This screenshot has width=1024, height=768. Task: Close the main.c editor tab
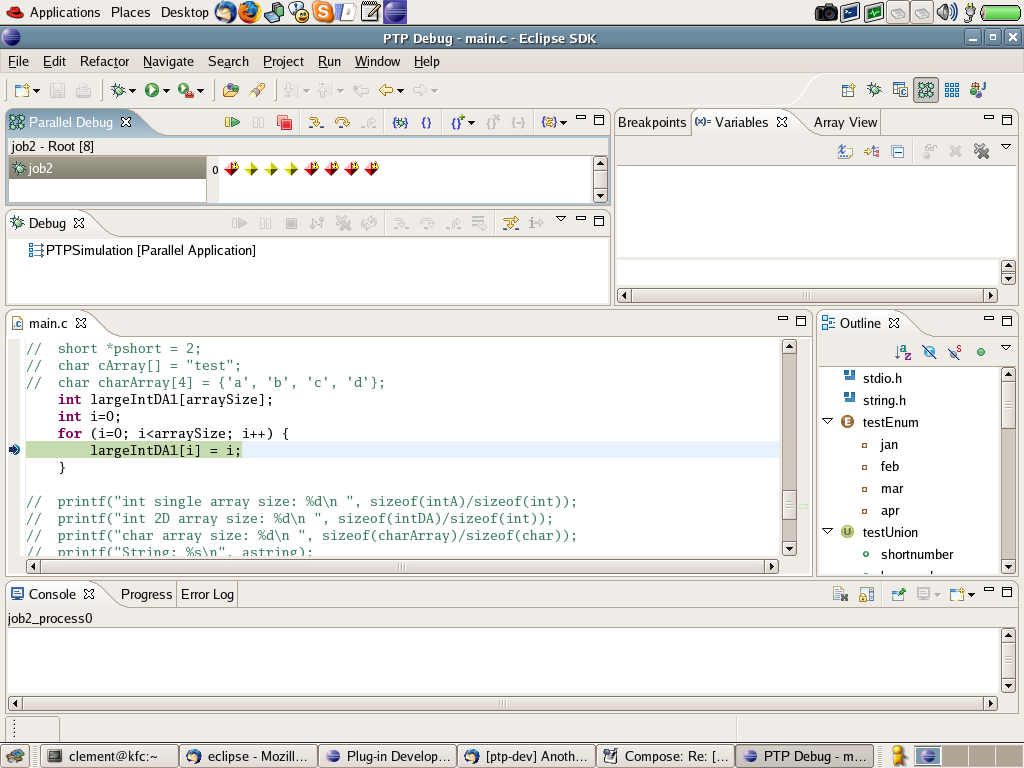(81, 323)
